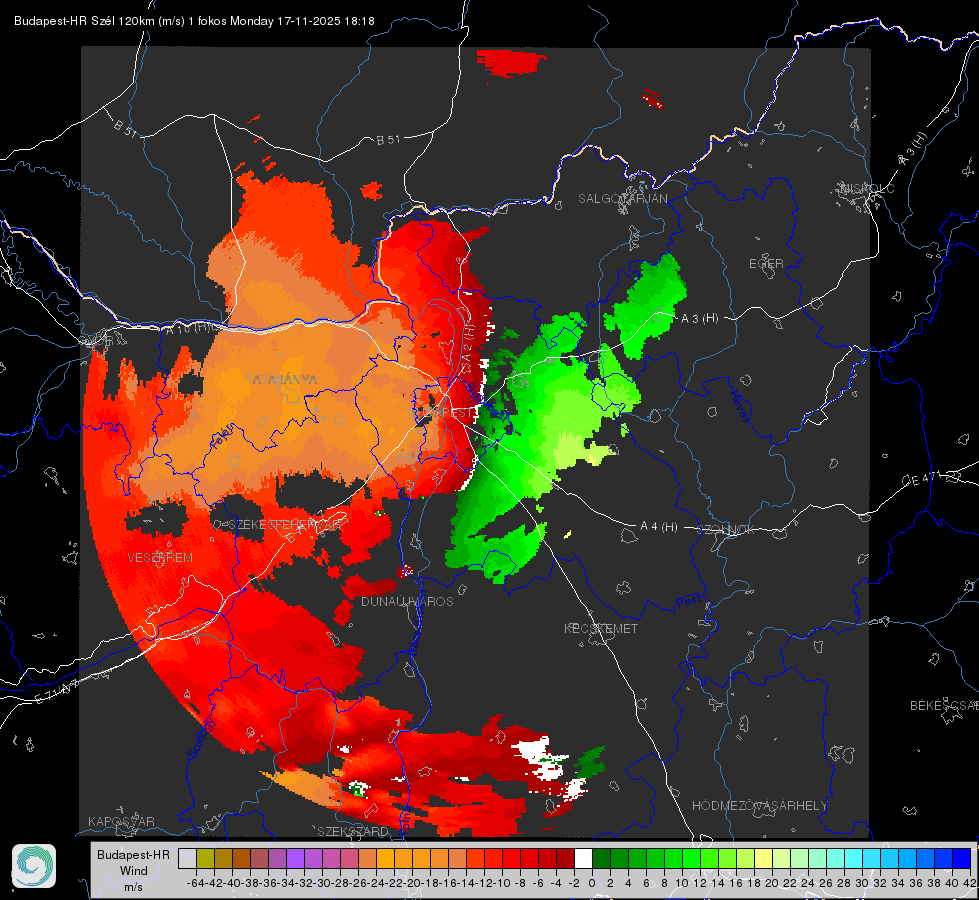This screenshot has height=900, width=979.
Task: Pick the grey swatch left of -64
Action: (187, 859)
